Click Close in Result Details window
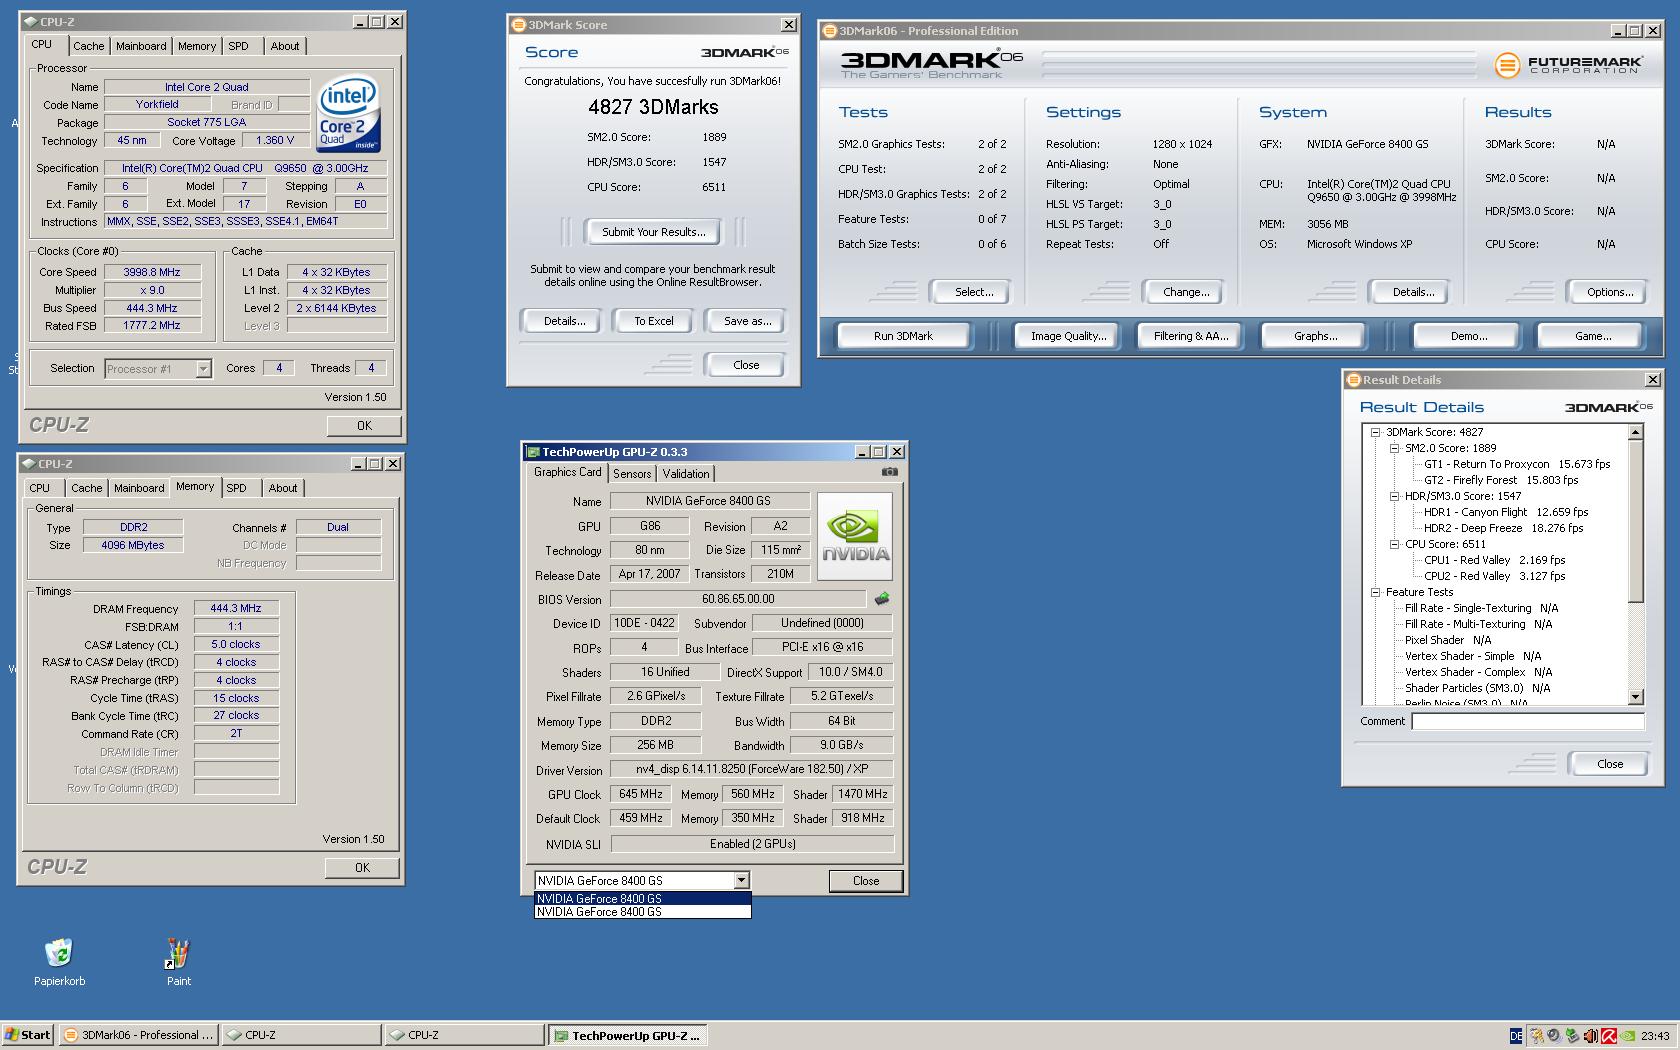The height and width of the screenshot is (1050, 1680). pyautogui.click(x=1609, y=764)
